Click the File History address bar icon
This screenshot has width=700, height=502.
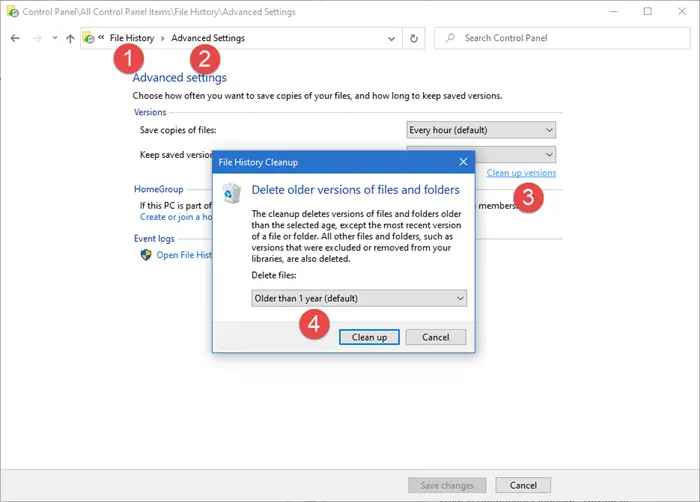click(x=88, y=38)
